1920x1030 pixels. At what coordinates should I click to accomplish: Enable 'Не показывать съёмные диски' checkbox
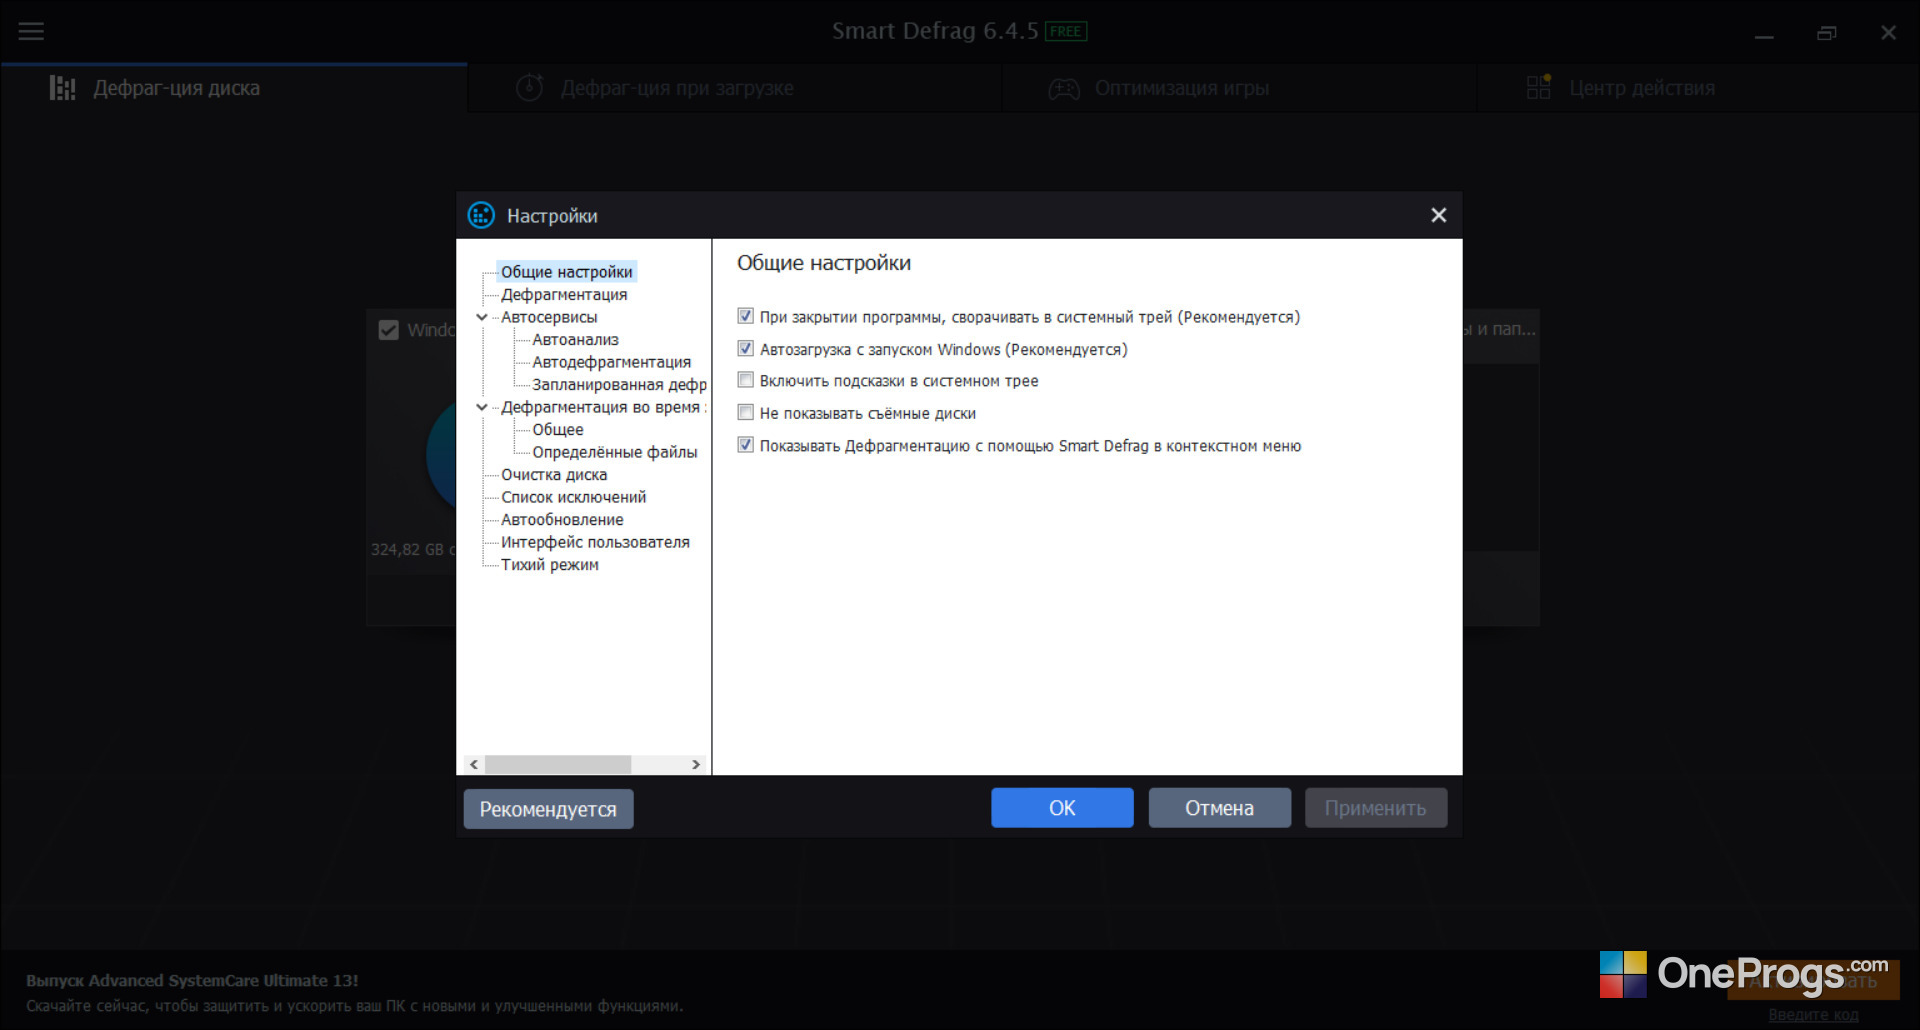pos(745,412)
